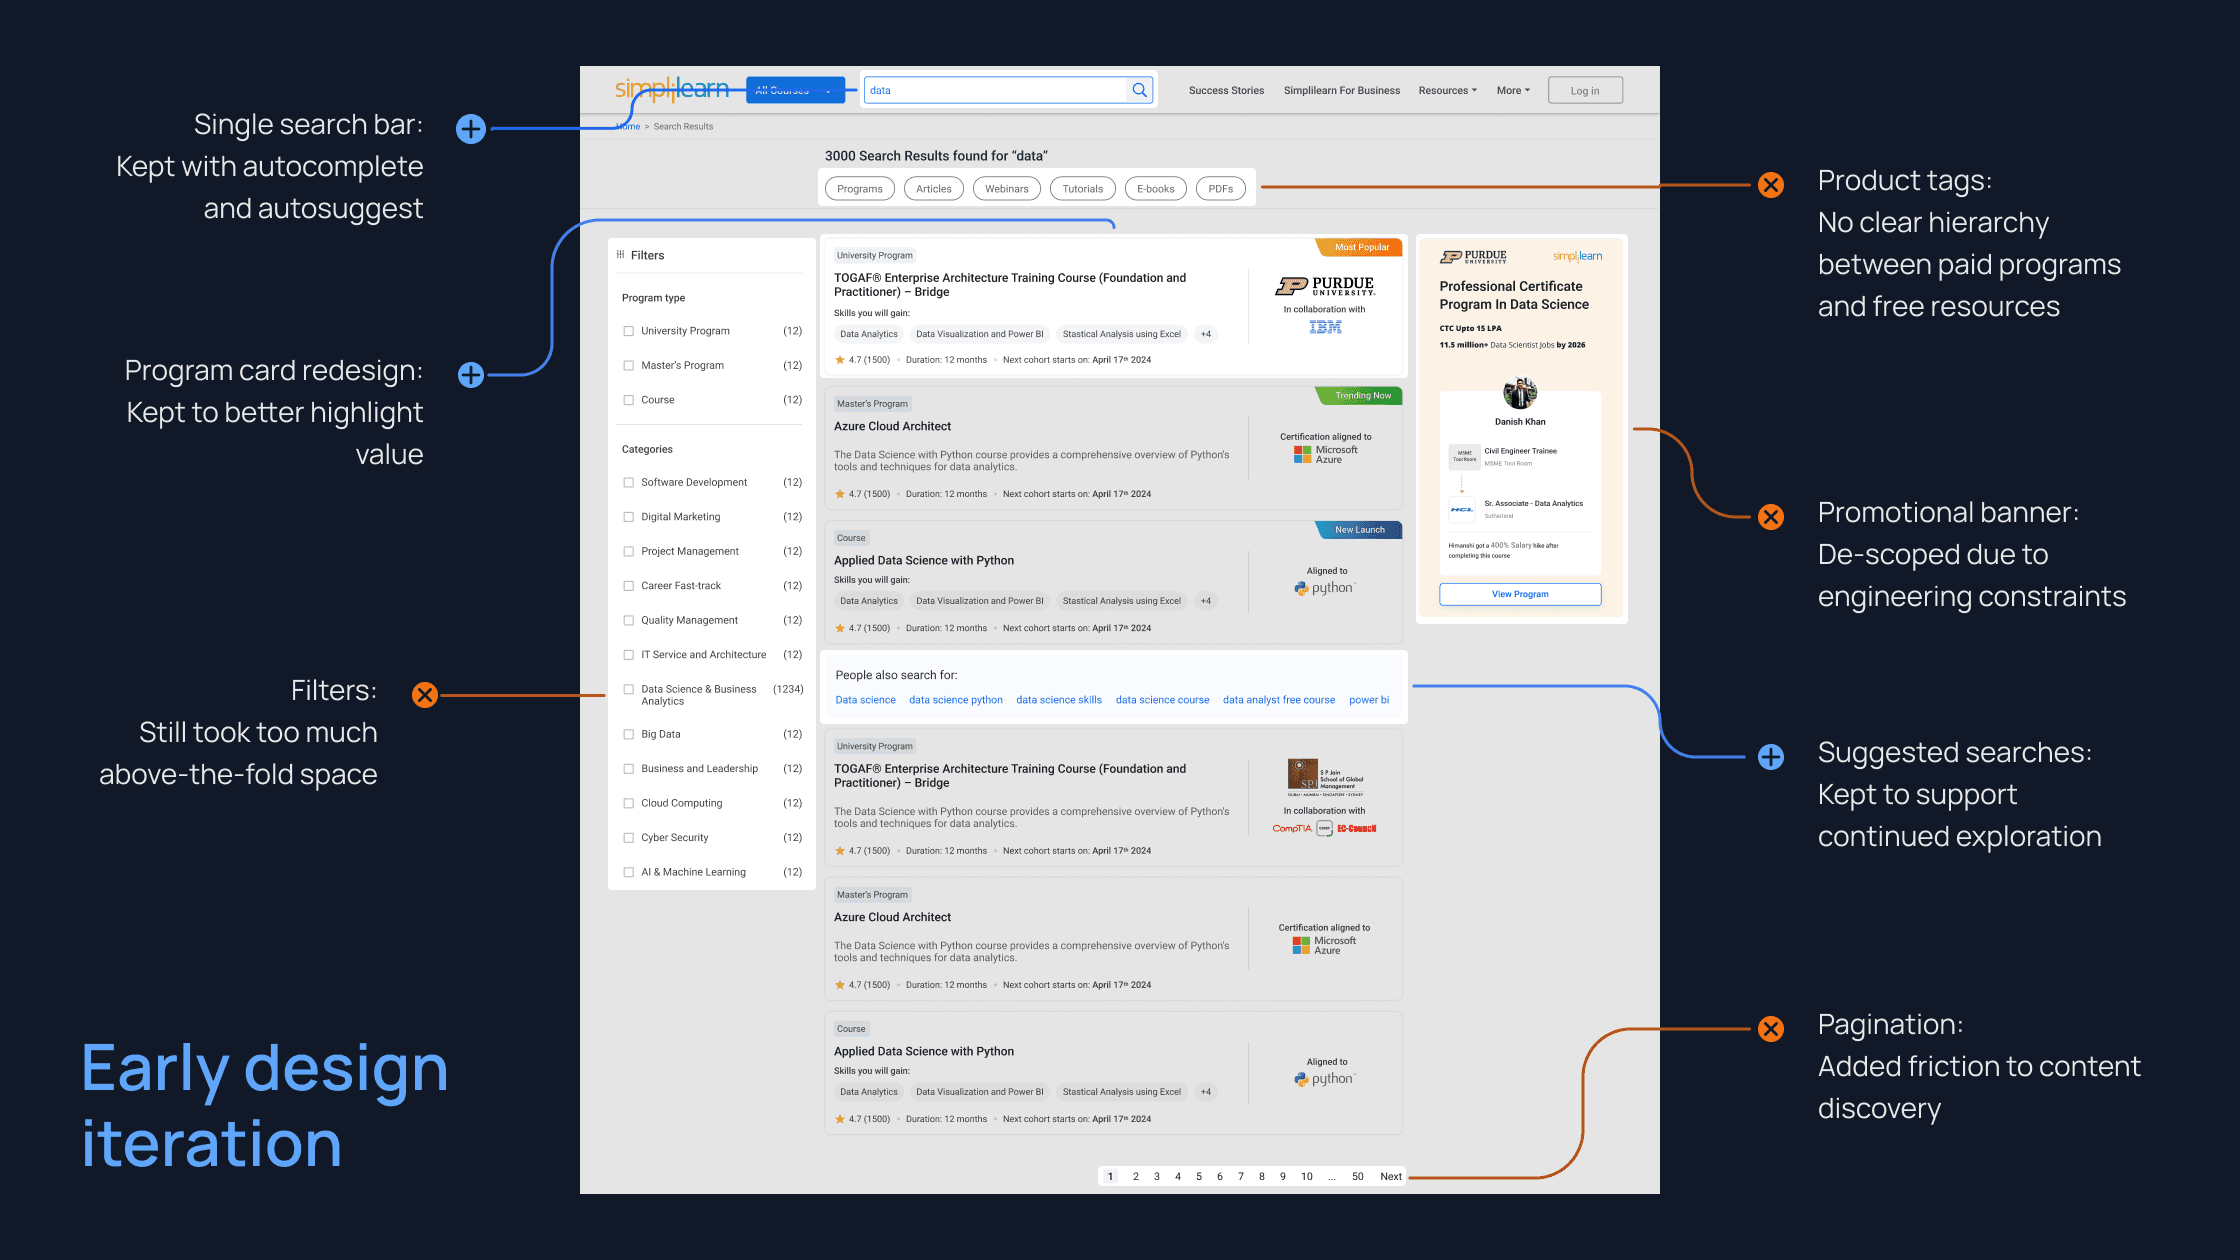Click the orange X marker beside Product tags
This screenshot has height=1260, width=2240.
(x=1771, y=185)
